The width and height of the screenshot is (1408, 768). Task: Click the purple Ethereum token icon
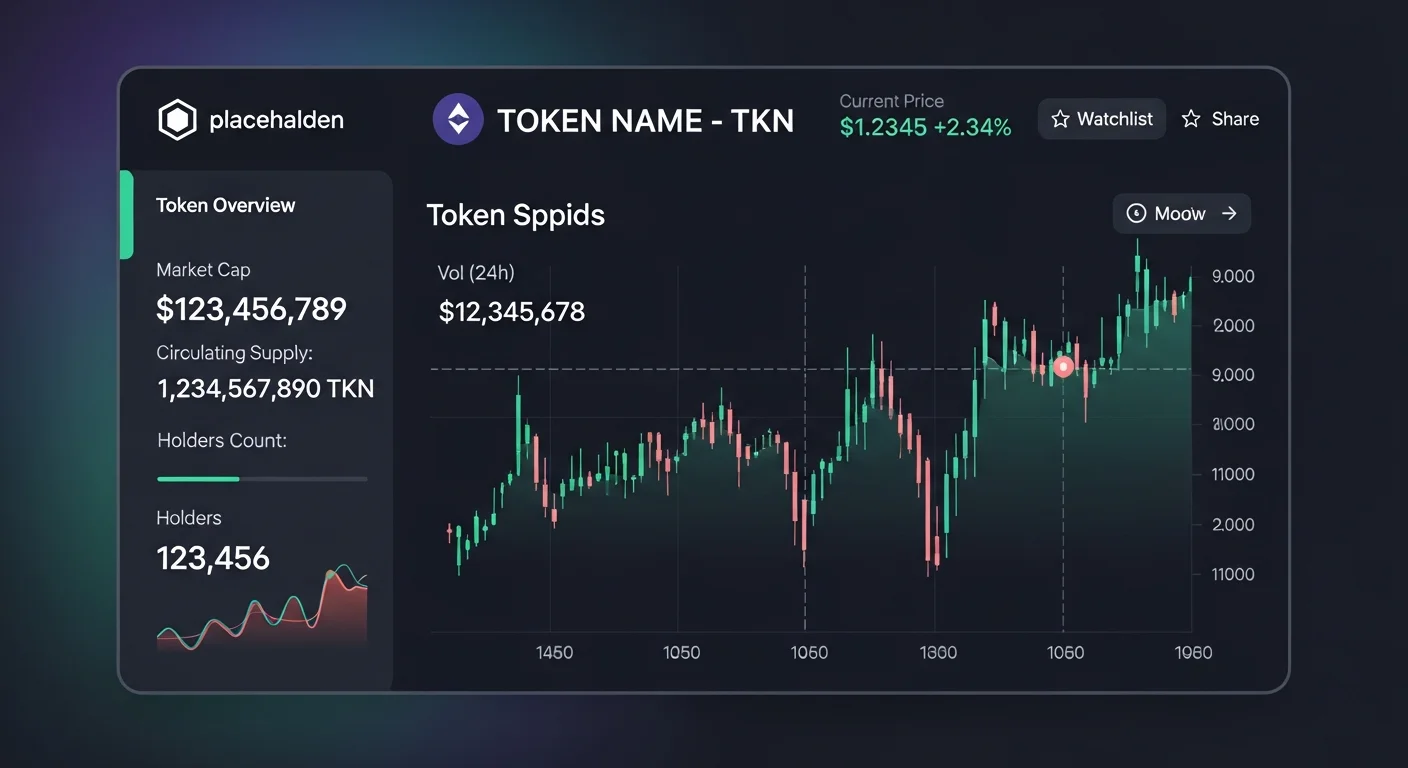458,121
